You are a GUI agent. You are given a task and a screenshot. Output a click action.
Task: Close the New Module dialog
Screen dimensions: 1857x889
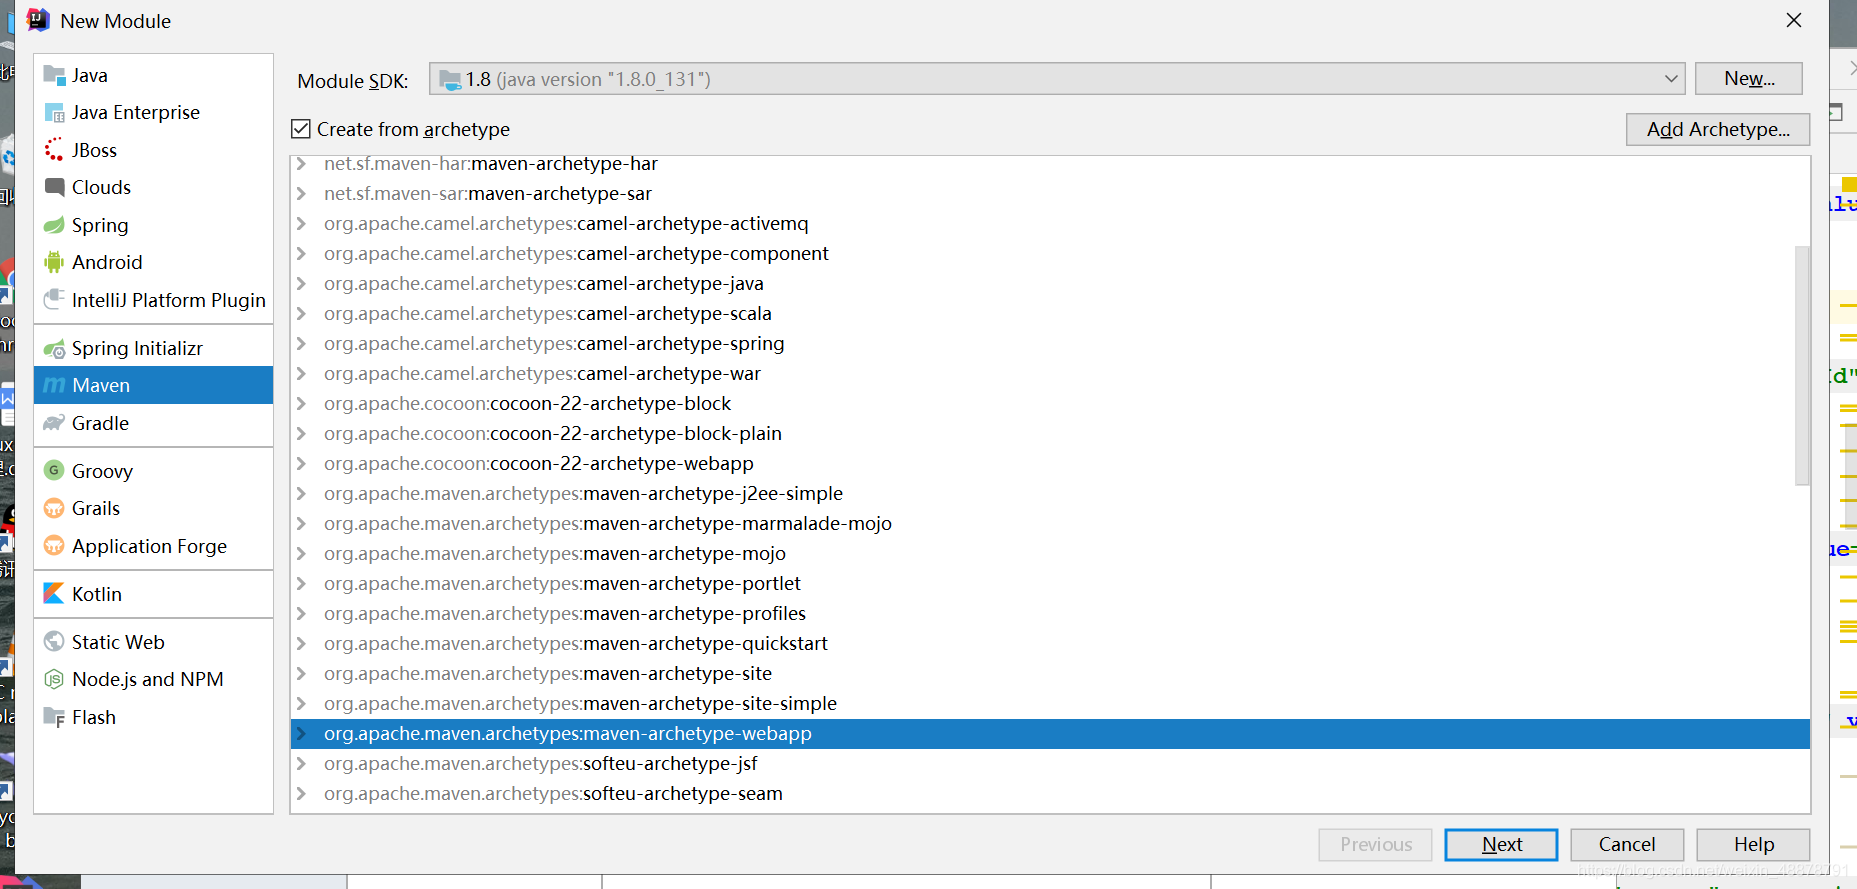(1794, 20)
